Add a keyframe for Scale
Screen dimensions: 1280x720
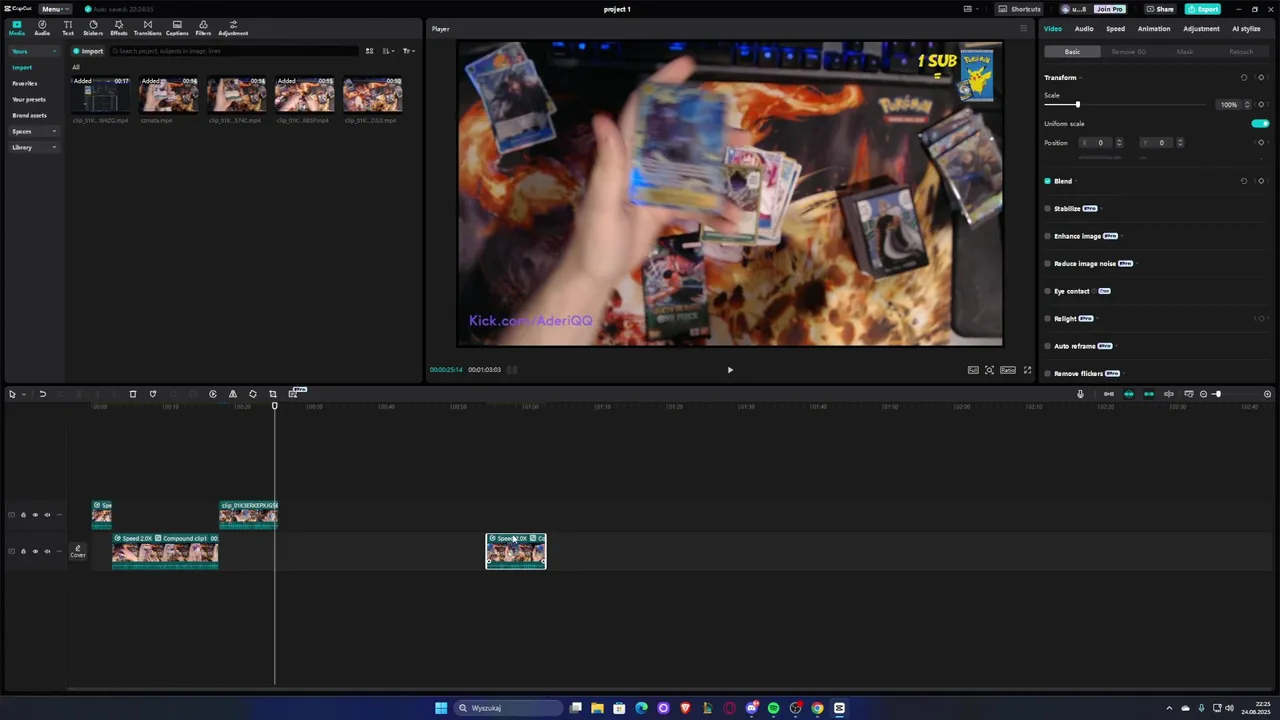pyautogui.click(x=1261, y=104)
